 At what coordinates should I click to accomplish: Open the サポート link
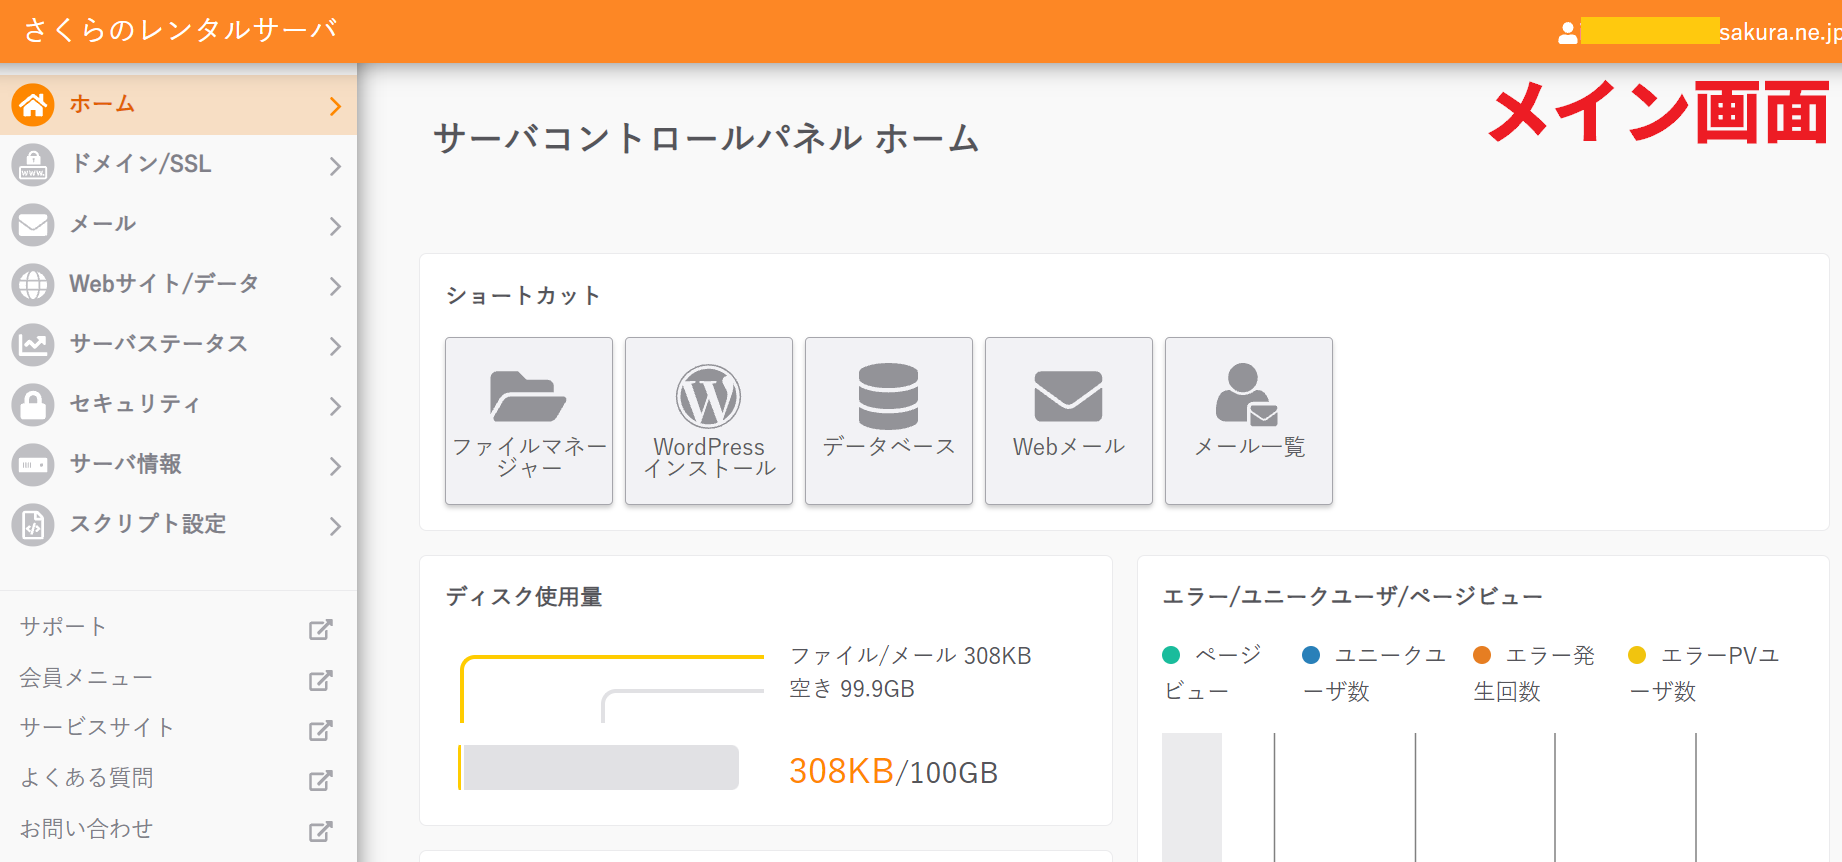click(x=64, y=627)
